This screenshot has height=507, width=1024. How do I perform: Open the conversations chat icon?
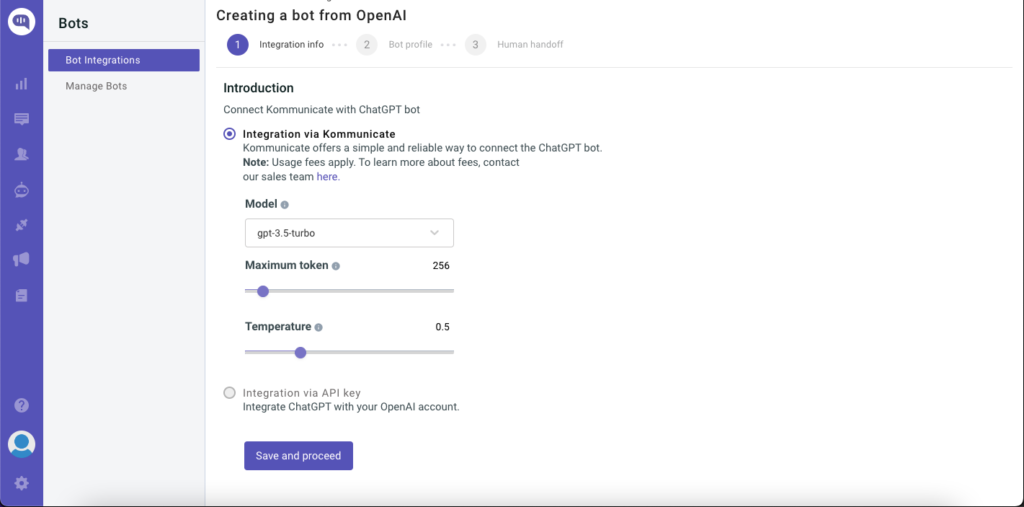[x=22, y=119]
